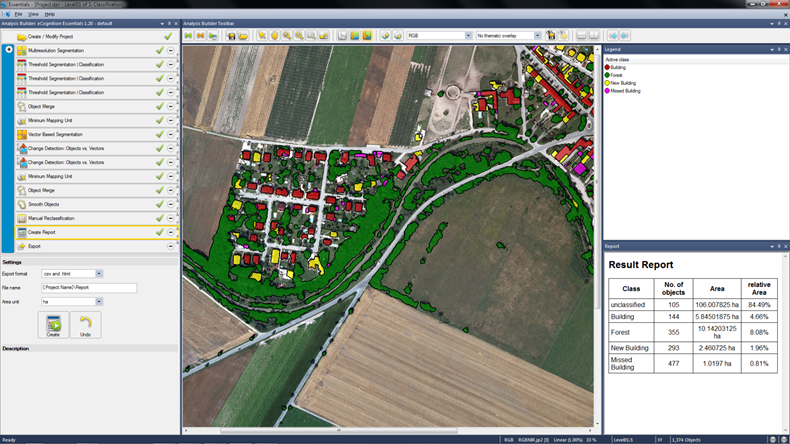
Task: Click the open folder icon in toolbar
Action: point(243,36)
